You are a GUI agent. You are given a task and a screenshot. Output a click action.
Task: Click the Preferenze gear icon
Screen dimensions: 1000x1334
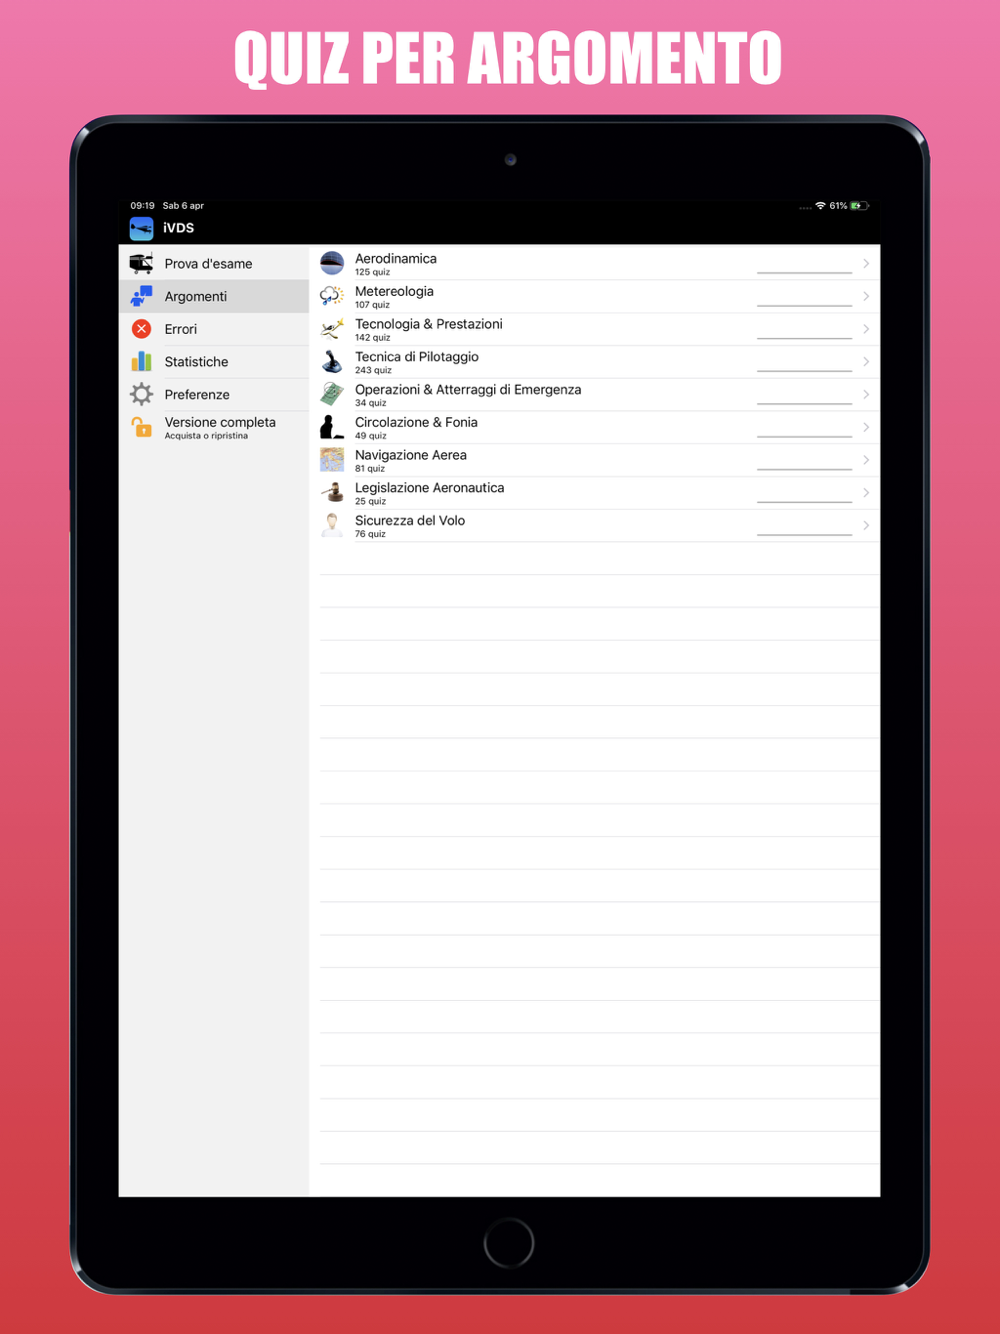click(141, 394)
